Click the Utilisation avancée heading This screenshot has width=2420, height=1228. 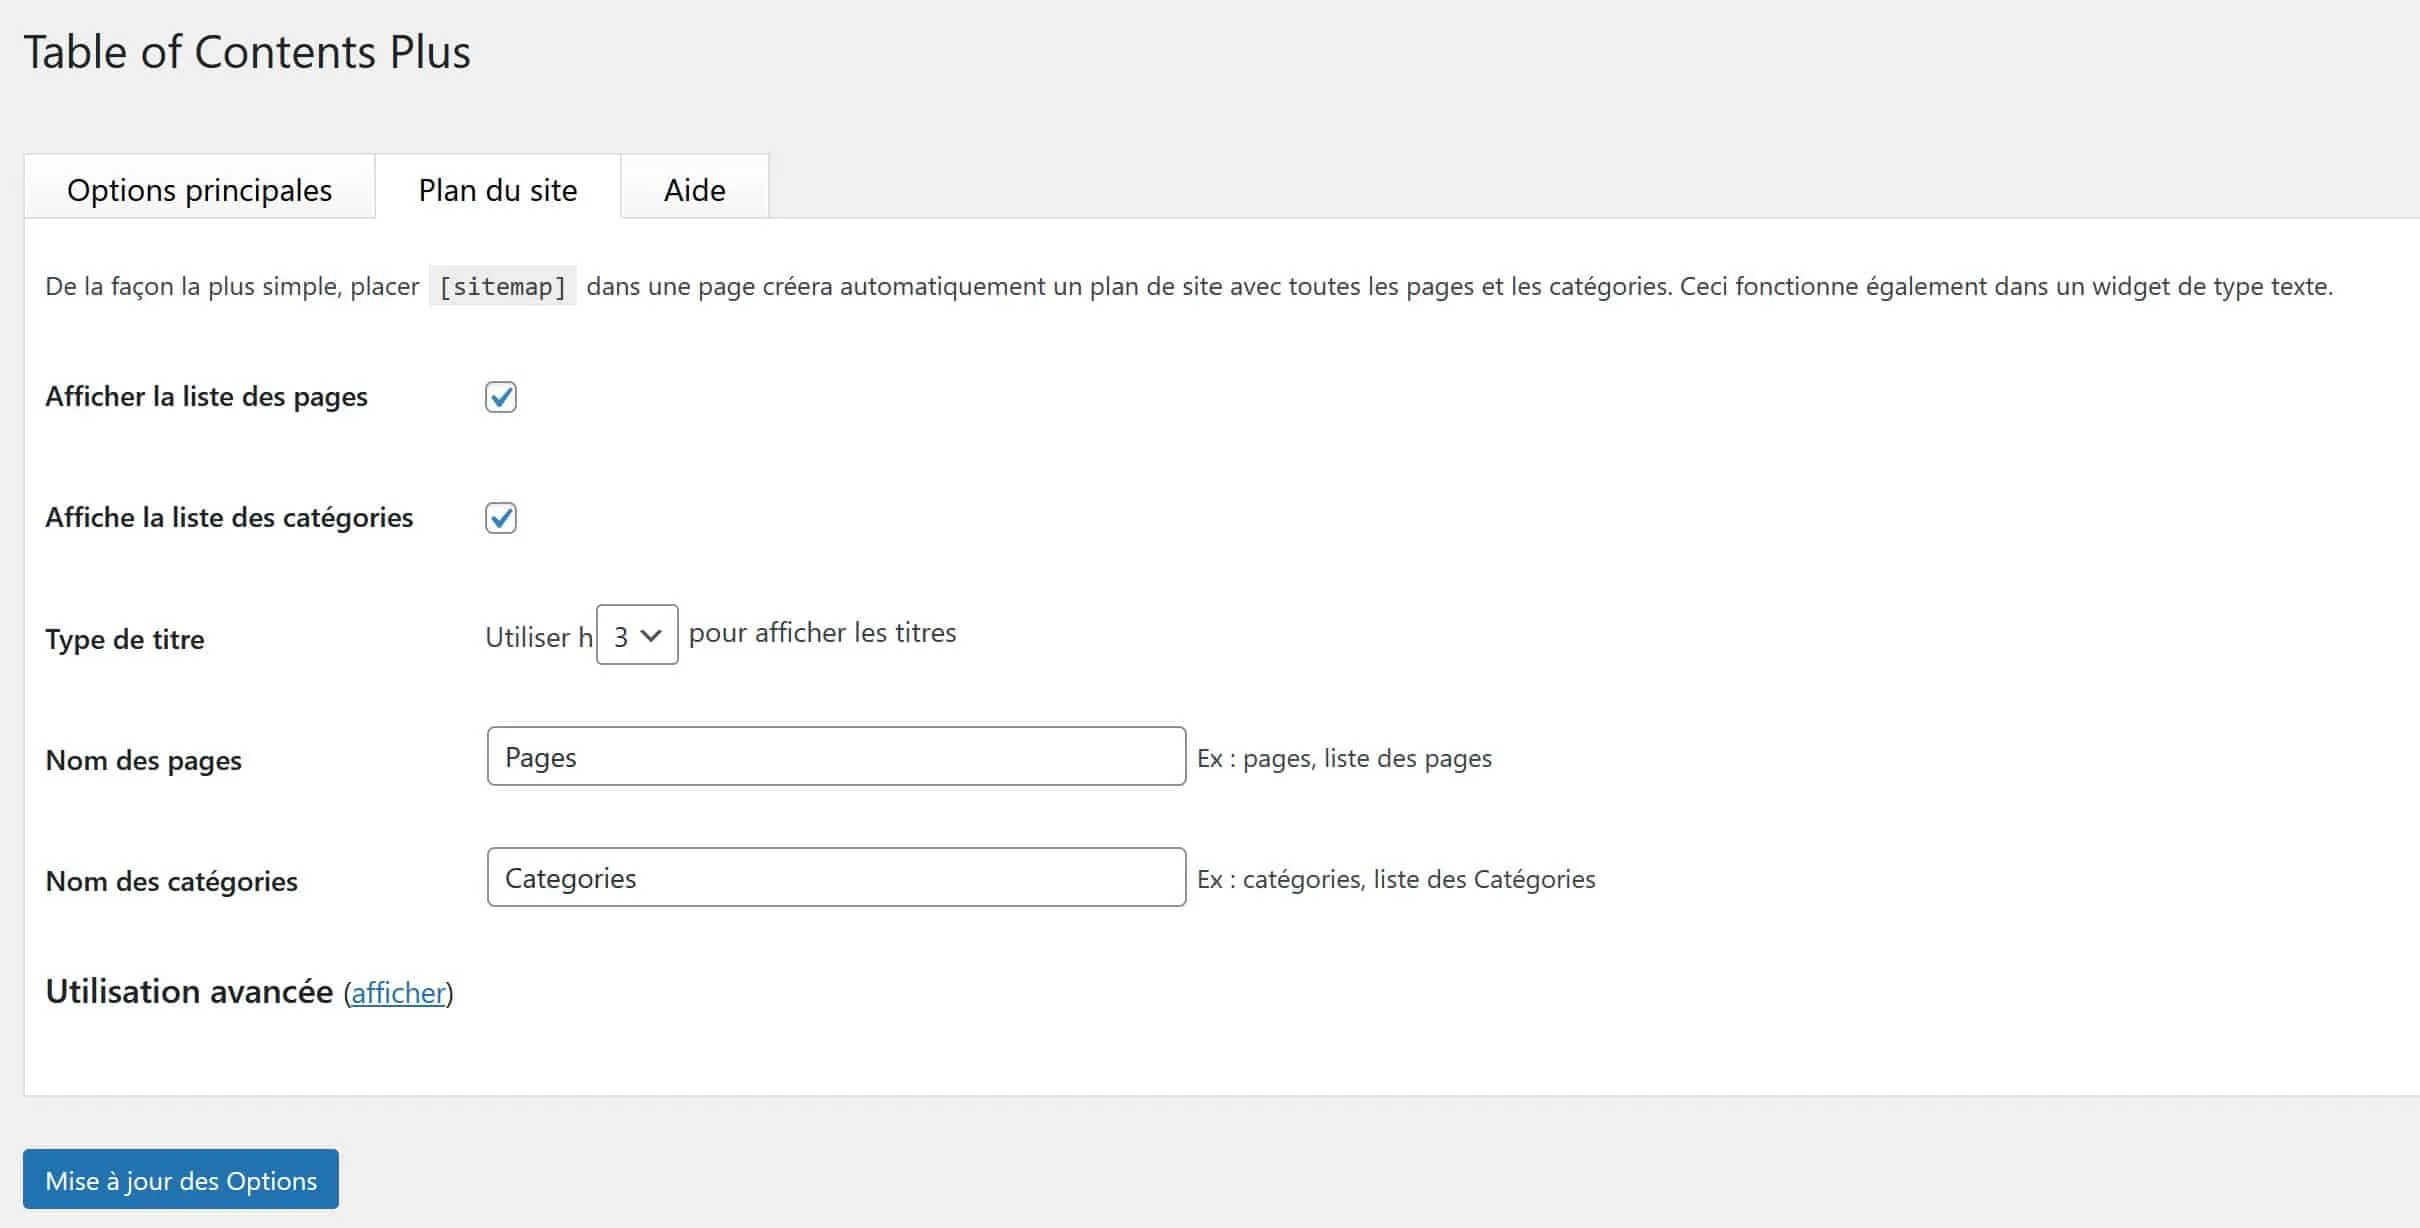point(189,991)
